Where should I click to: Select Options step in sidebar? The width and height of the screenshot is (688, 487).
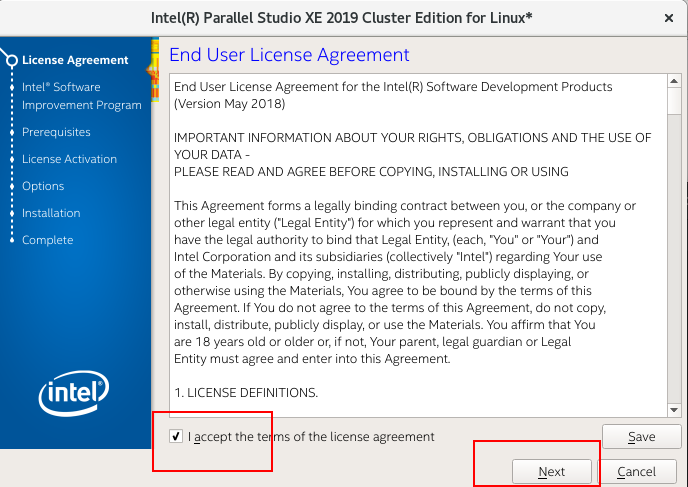pyautogui.click(x=43, y=186)
